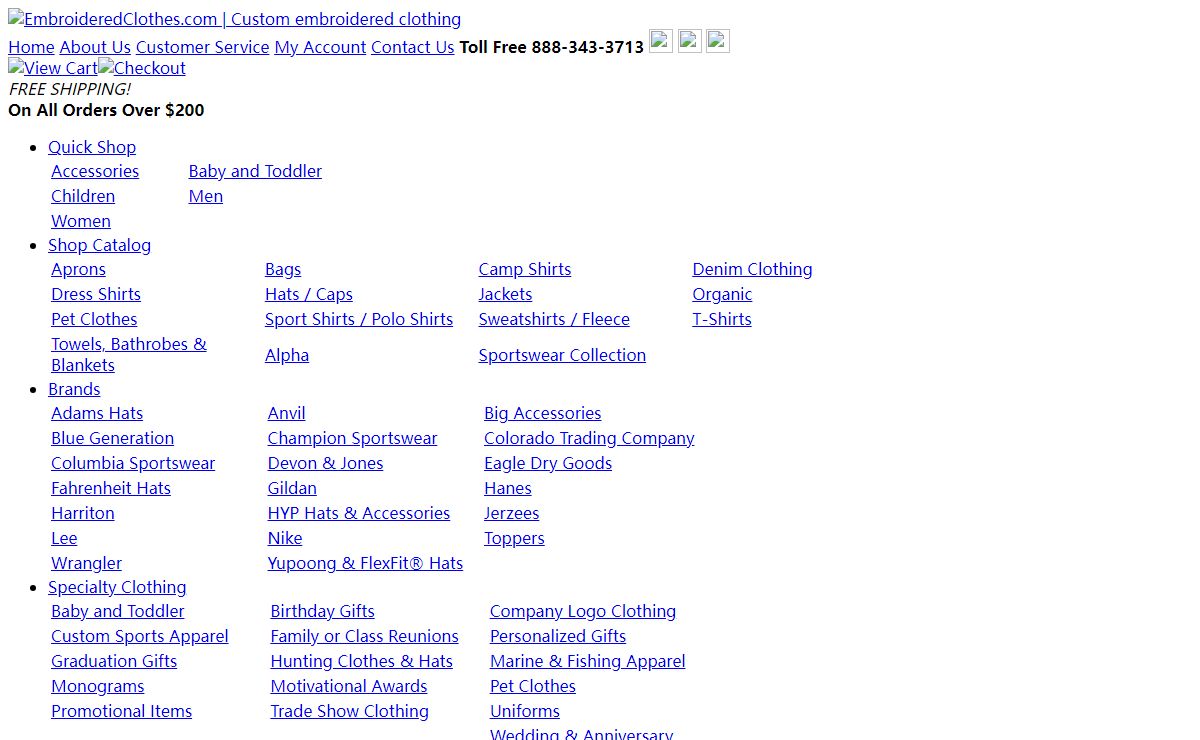Screen dimensions: 1200x740
Task: Open Hunting Clothes & Hats
Action: (x=361, y=661)
